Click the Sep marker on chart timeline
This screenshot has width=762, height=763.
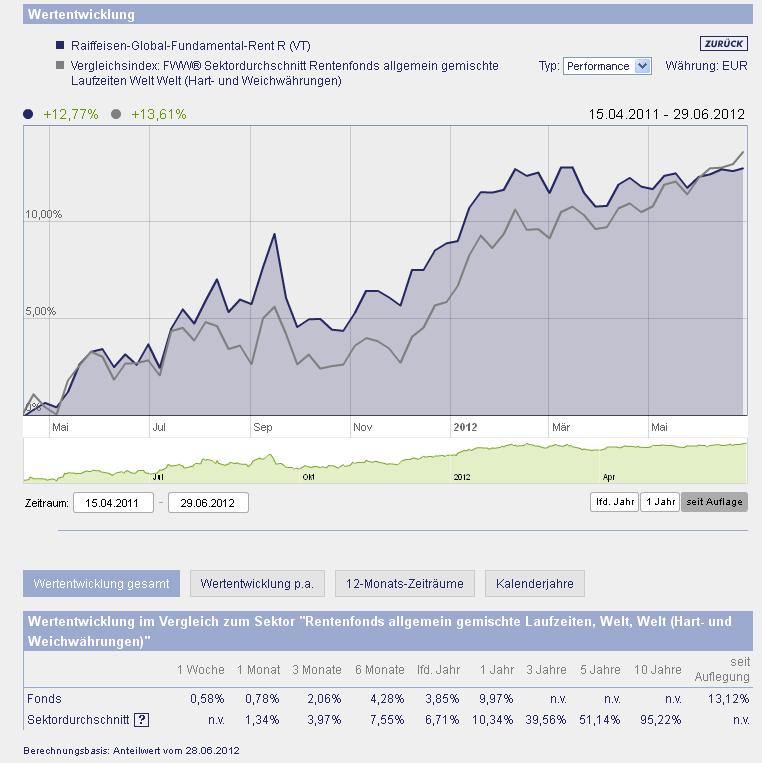(x=263, y=427)
